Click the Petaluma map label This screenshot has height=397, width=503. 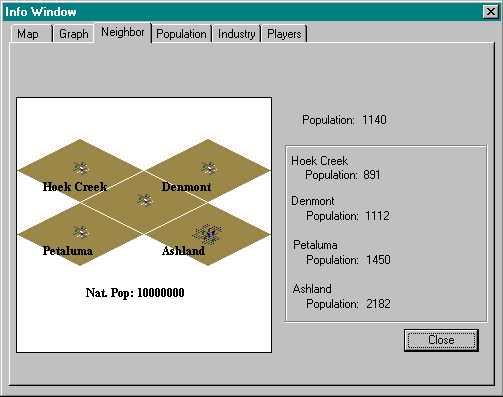(x=68, y=251)
